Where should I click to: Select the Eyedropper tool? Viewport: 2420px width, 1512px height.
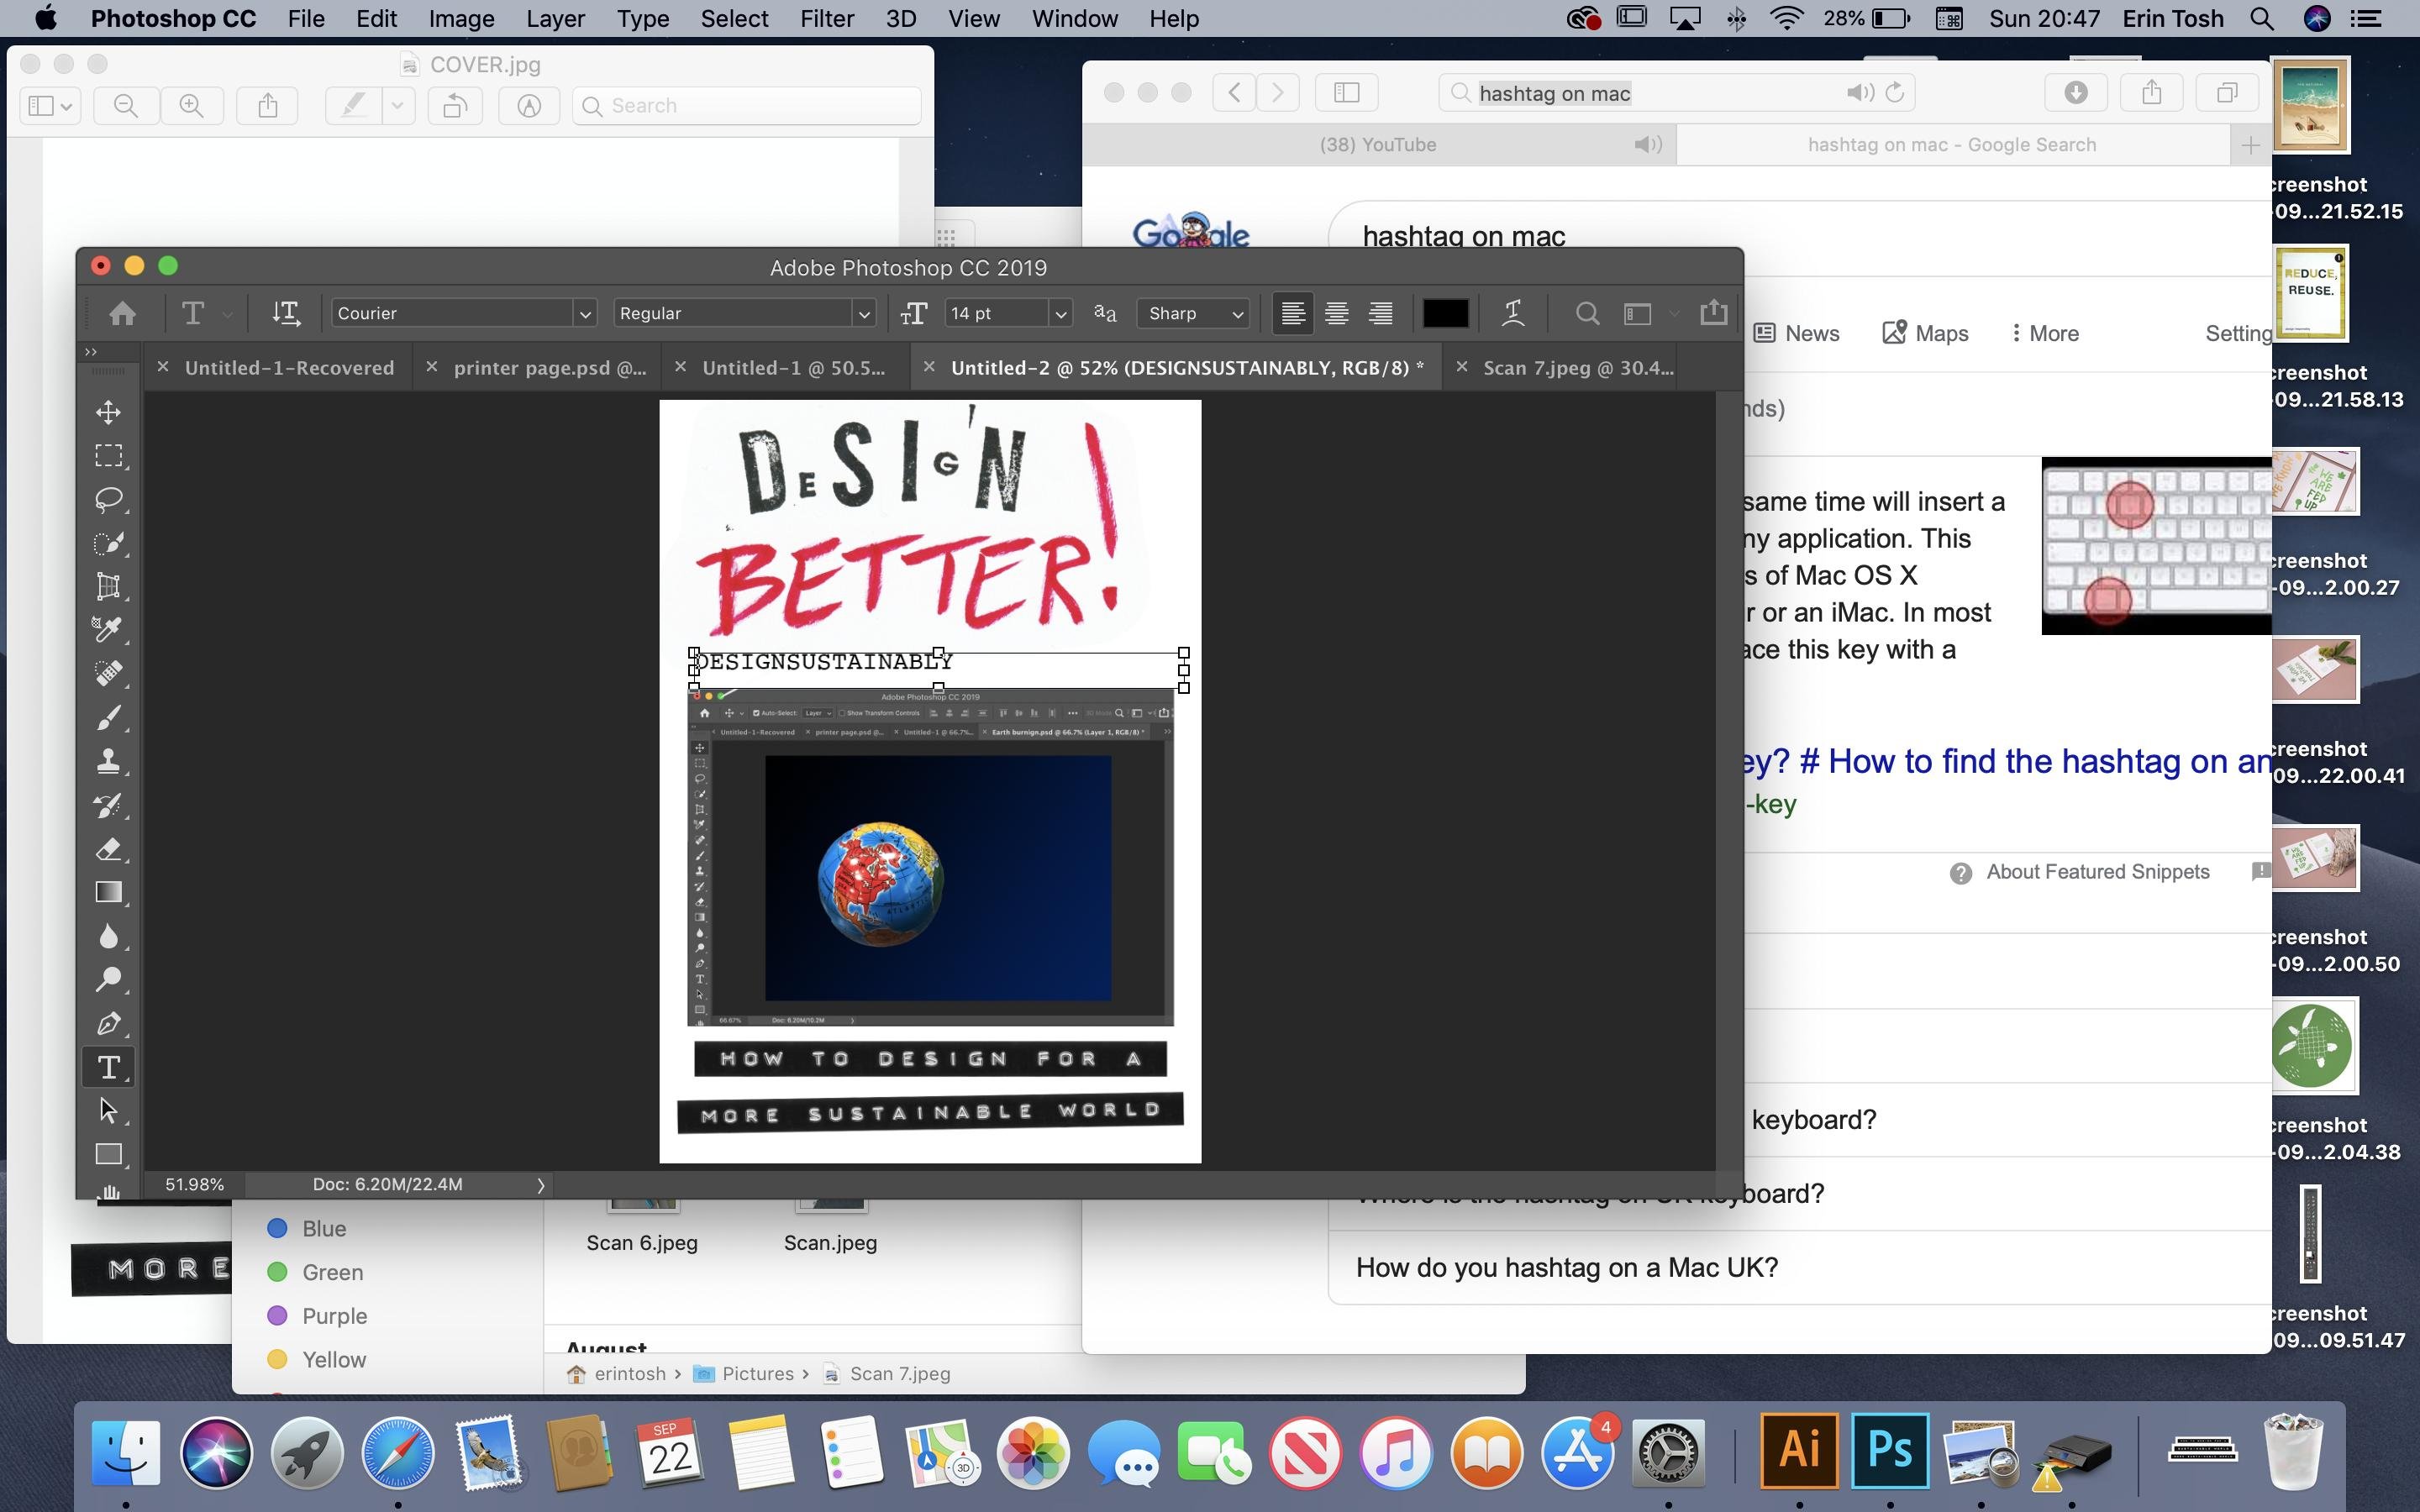pyautogui.click(x=108, y=630)
